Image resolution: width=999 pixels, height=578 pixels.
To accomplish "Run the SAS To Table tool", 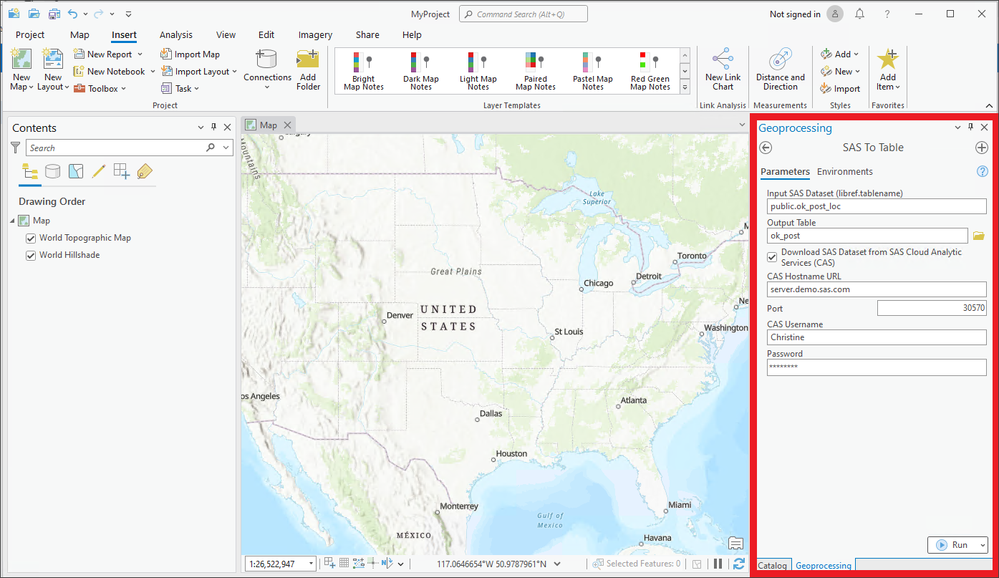I will [953, 545].
